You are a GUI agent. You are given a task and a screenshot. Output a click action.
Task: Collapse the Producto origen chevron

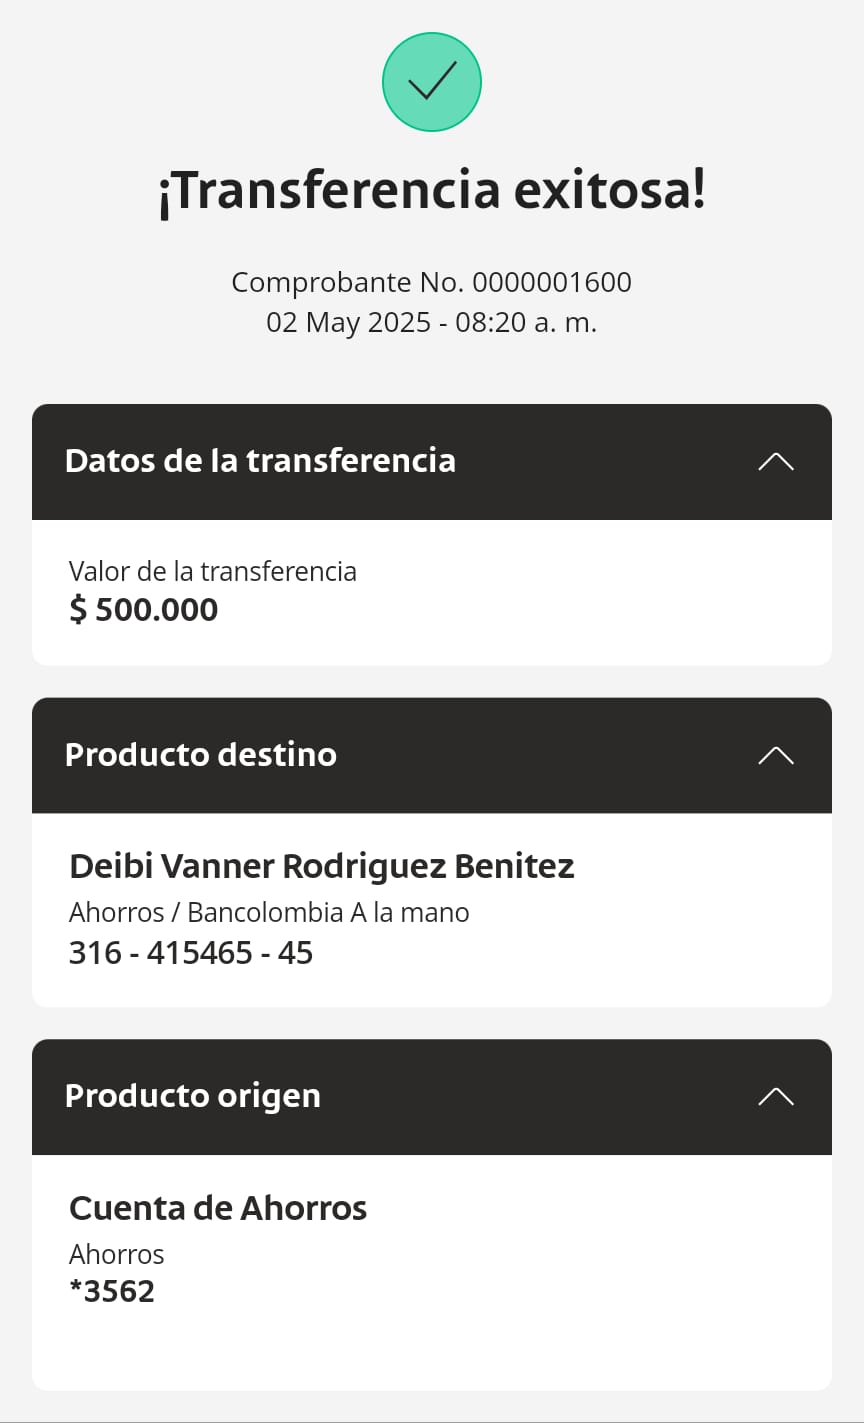tap(776, 1096)
